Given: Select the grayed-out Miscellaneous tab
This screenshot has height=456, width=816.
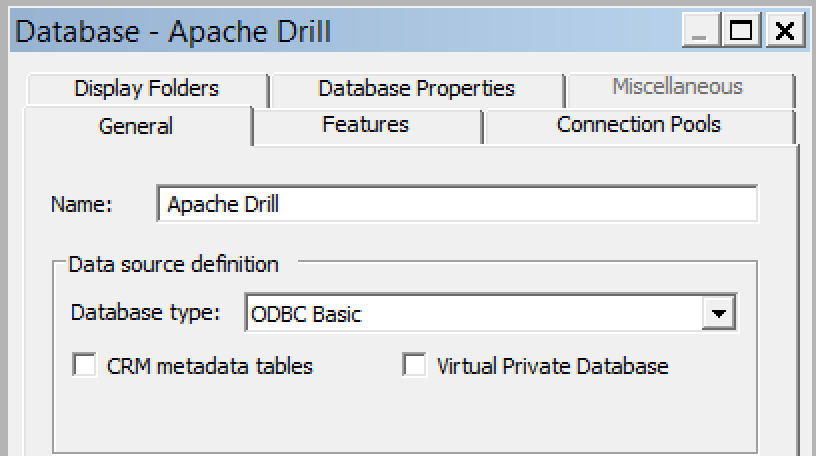Looking at the screenshot, I should click(x=677, y=87).
